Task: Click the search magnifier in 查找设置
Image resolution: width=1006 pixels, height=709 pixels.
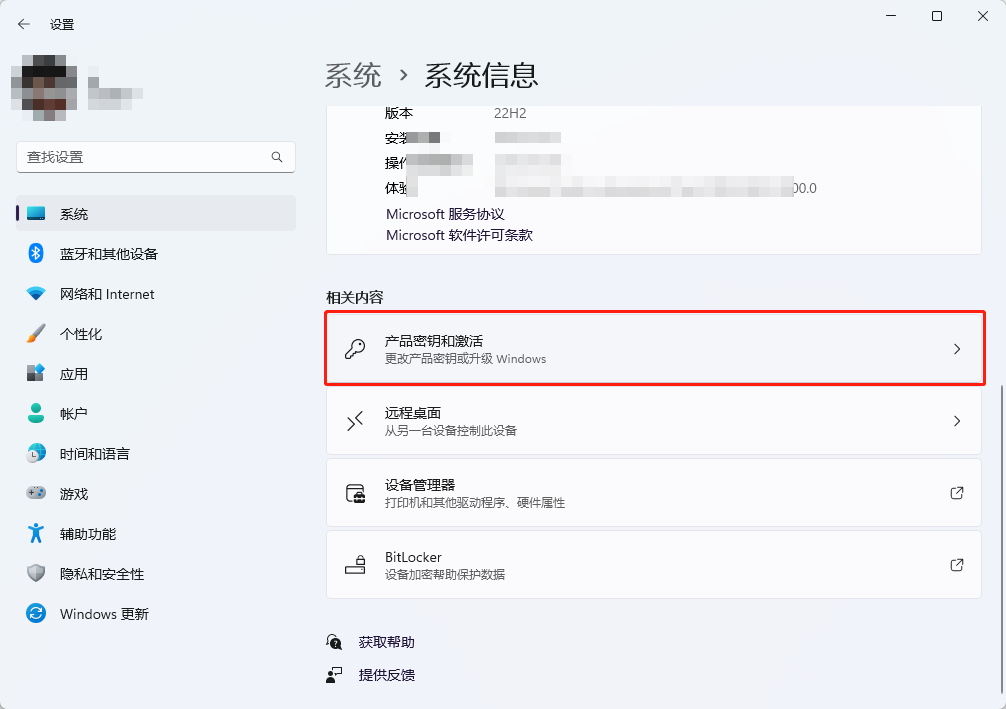Action: click(x=276, y=157)
